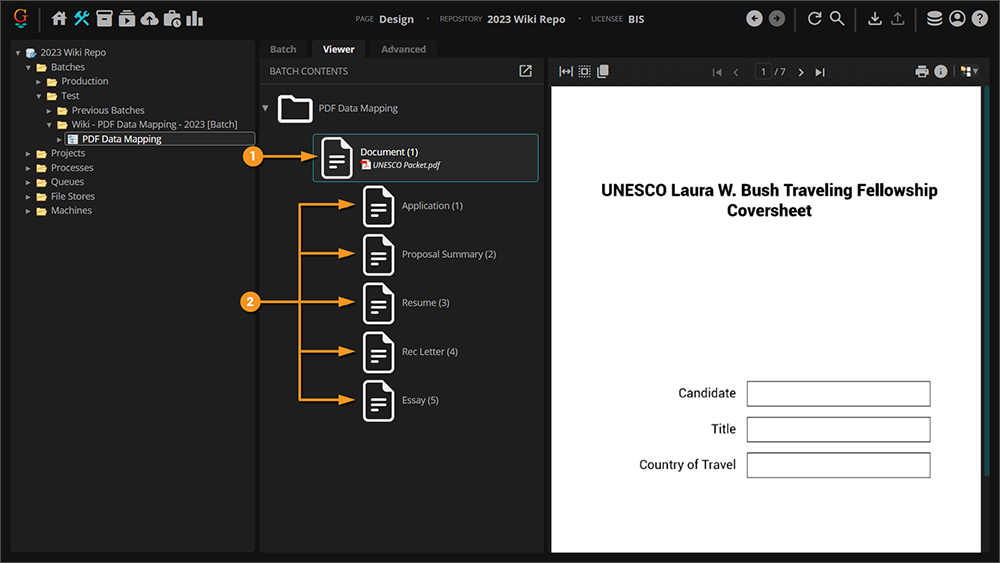Screen dimensions: 1000x563
Task: Collapse Wiki - PDF Data Mapping batch node
Action: 48,125
